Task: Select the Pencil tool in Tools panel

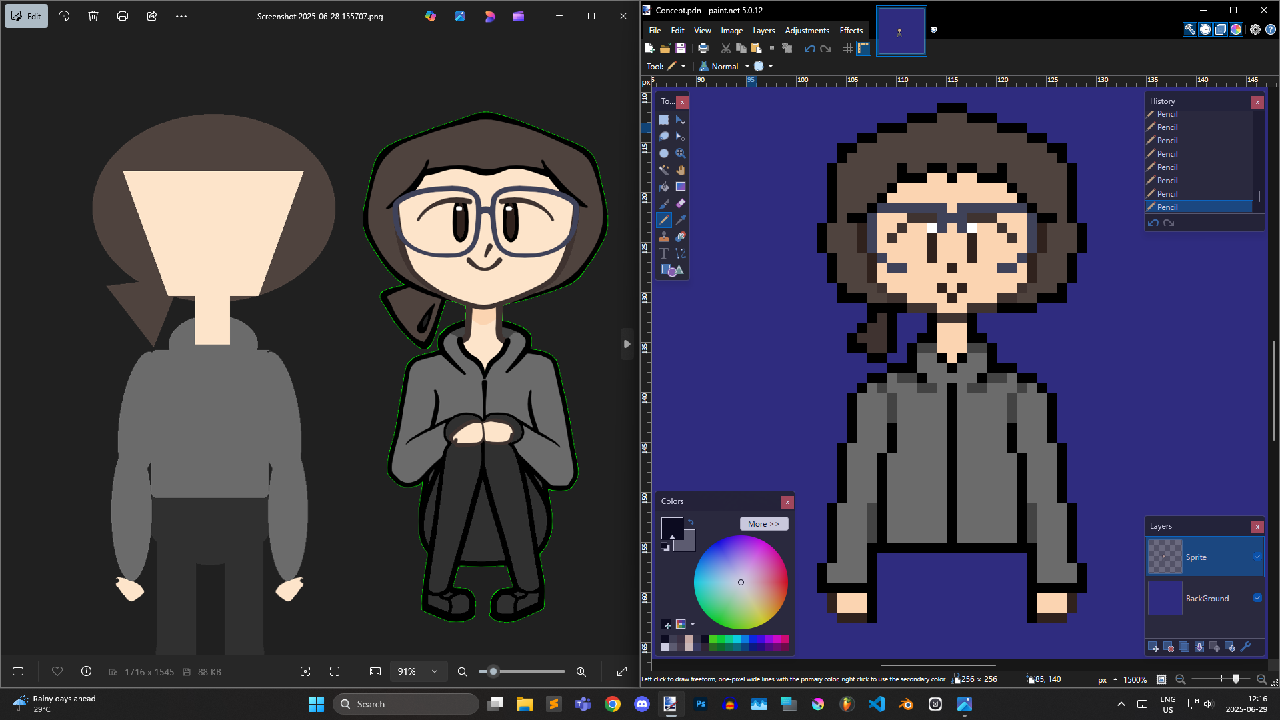Action: point(664,220)
